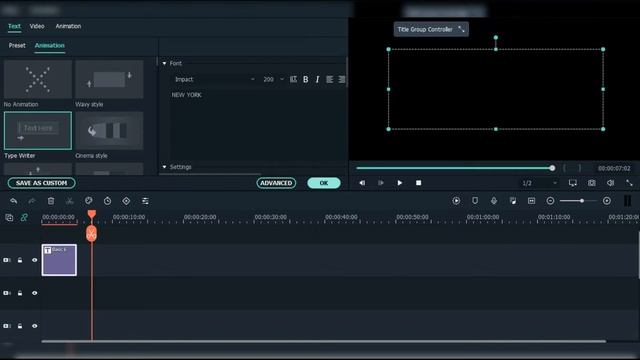Switch to the Video tab

(37, 26)
